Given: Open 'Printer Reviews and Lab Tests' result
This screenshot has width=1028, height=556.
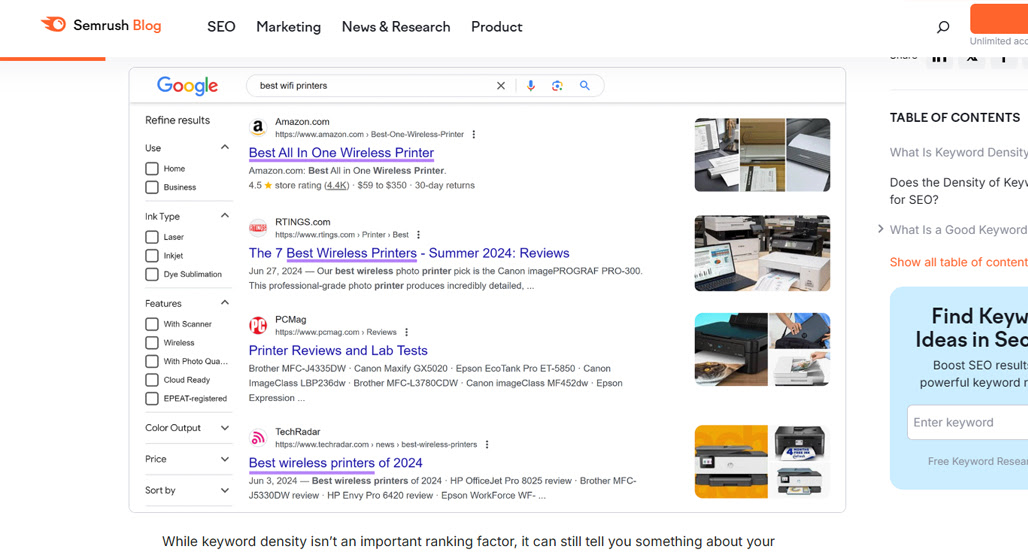Looking at the screenshot, I should pyautogui.click(x=338, y=351).
